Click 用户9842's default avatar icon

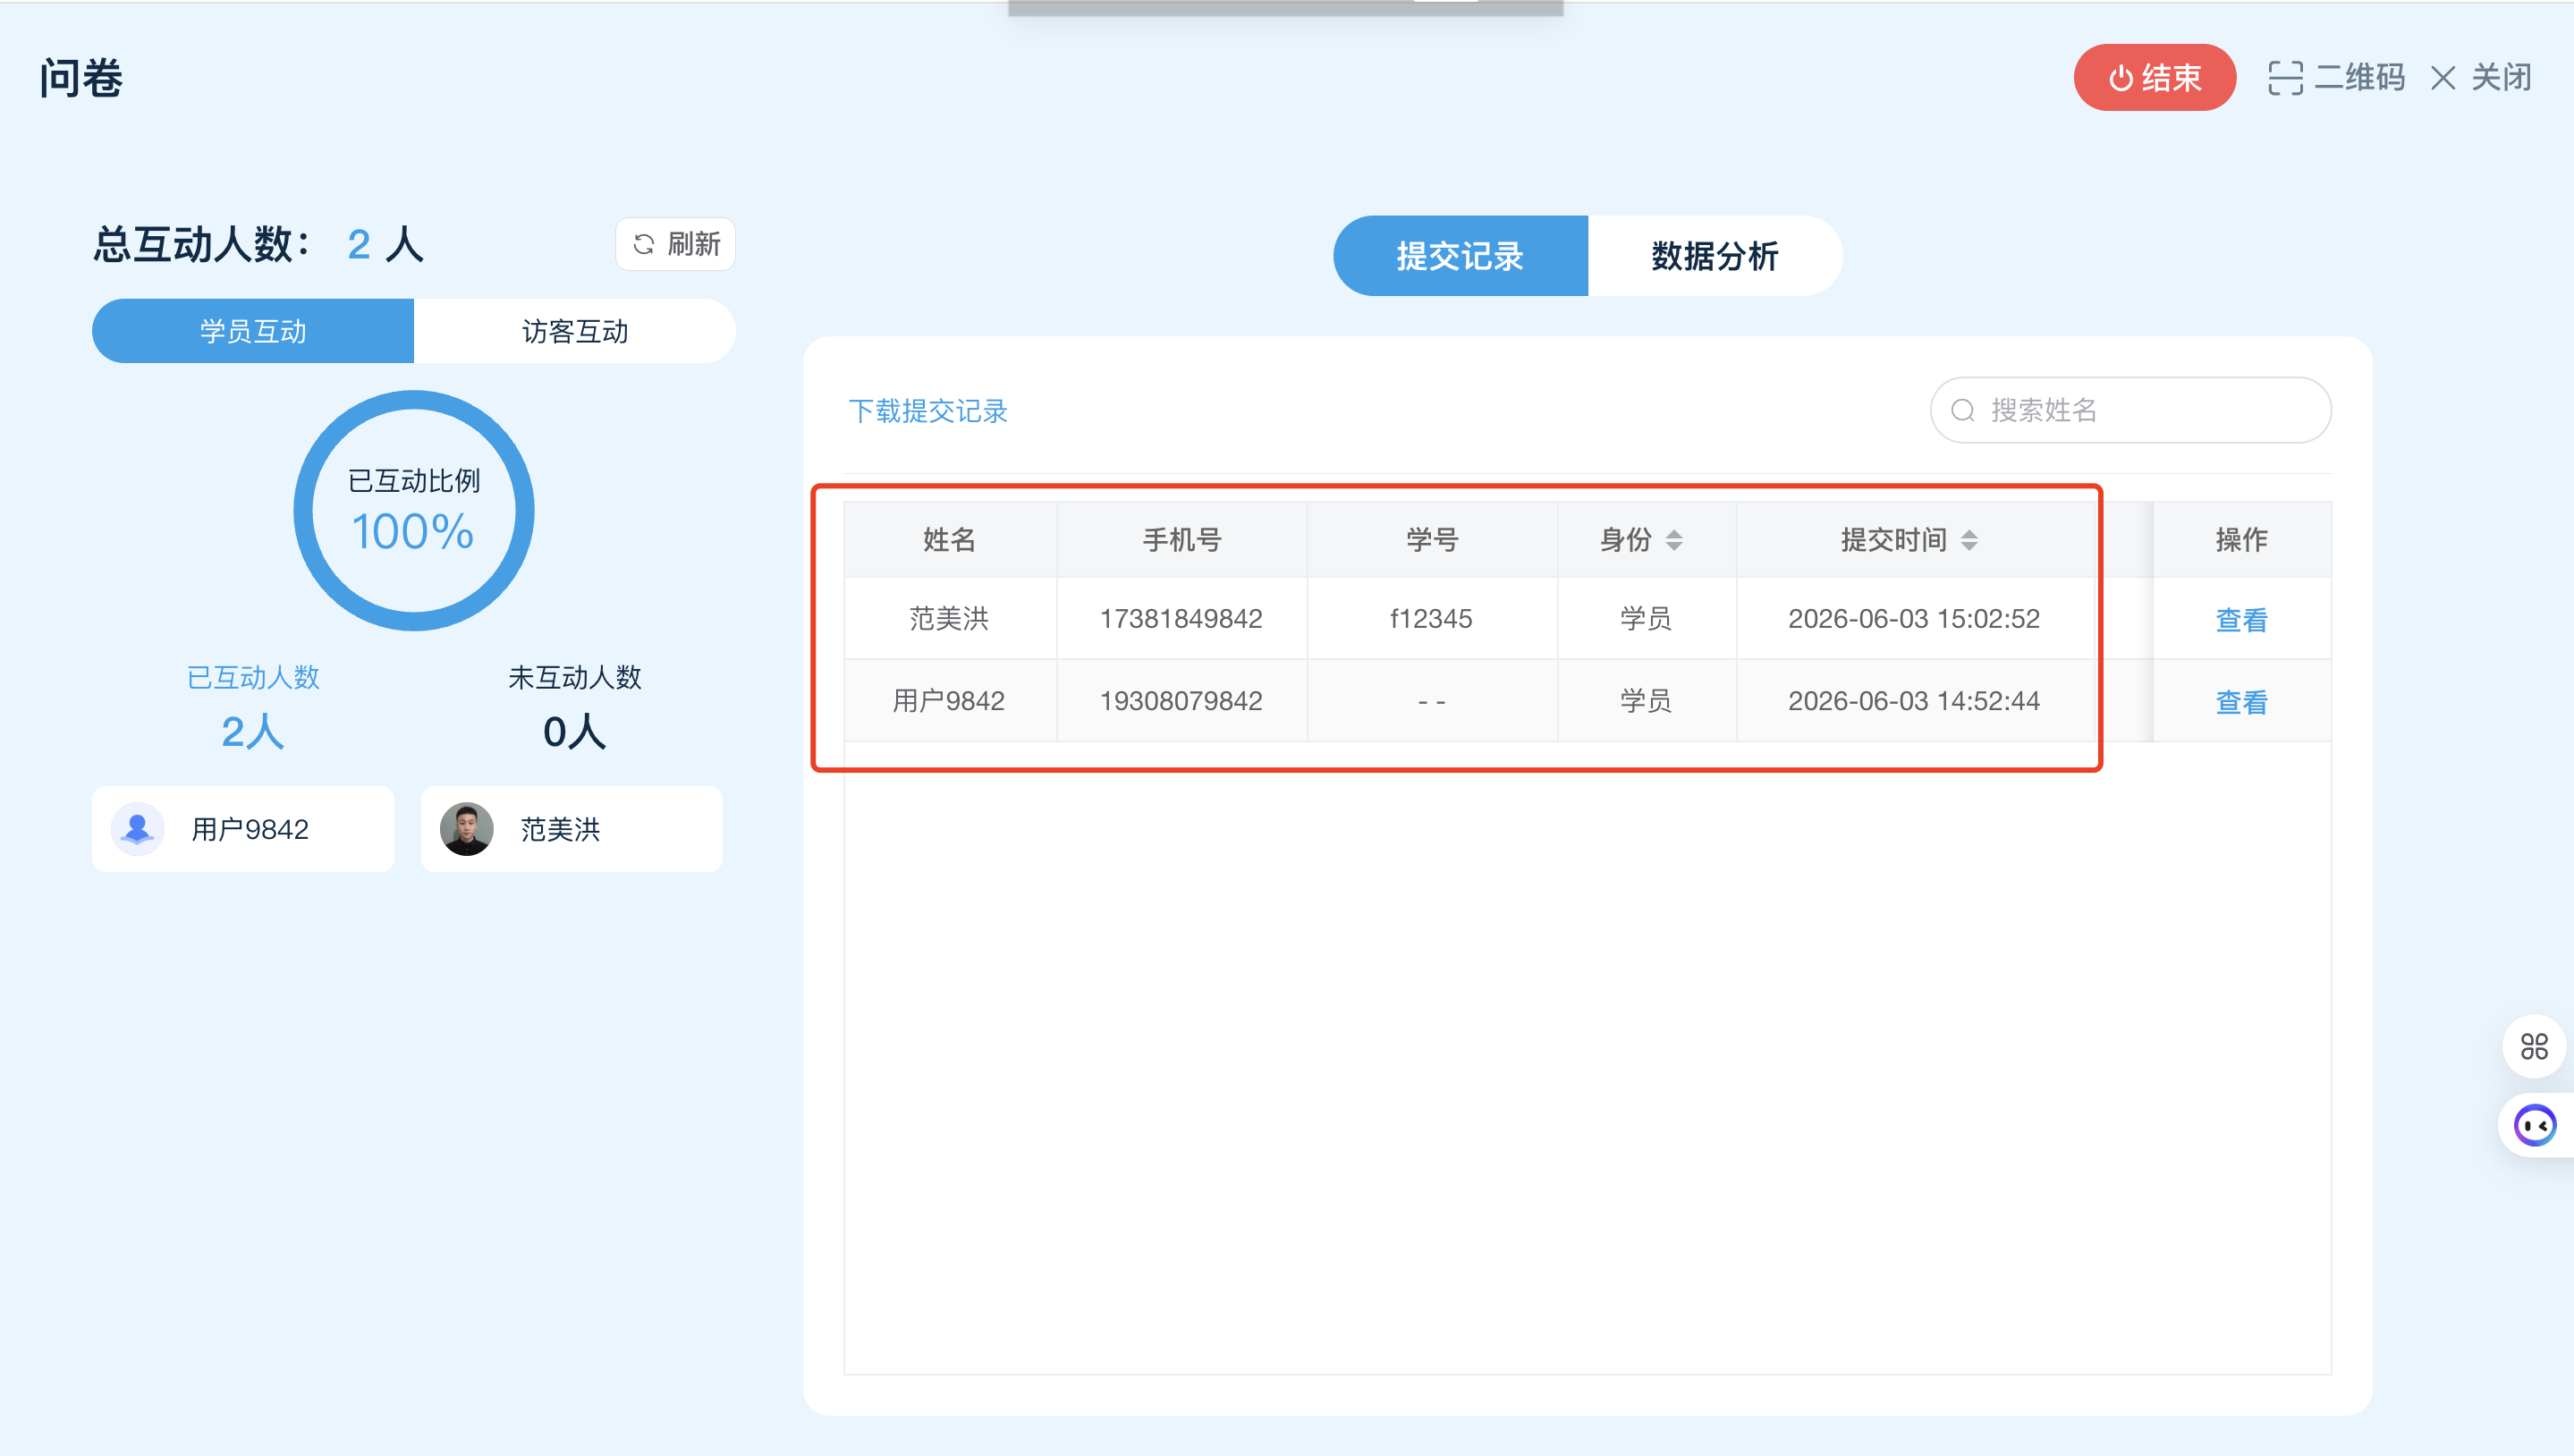point(138,829)
